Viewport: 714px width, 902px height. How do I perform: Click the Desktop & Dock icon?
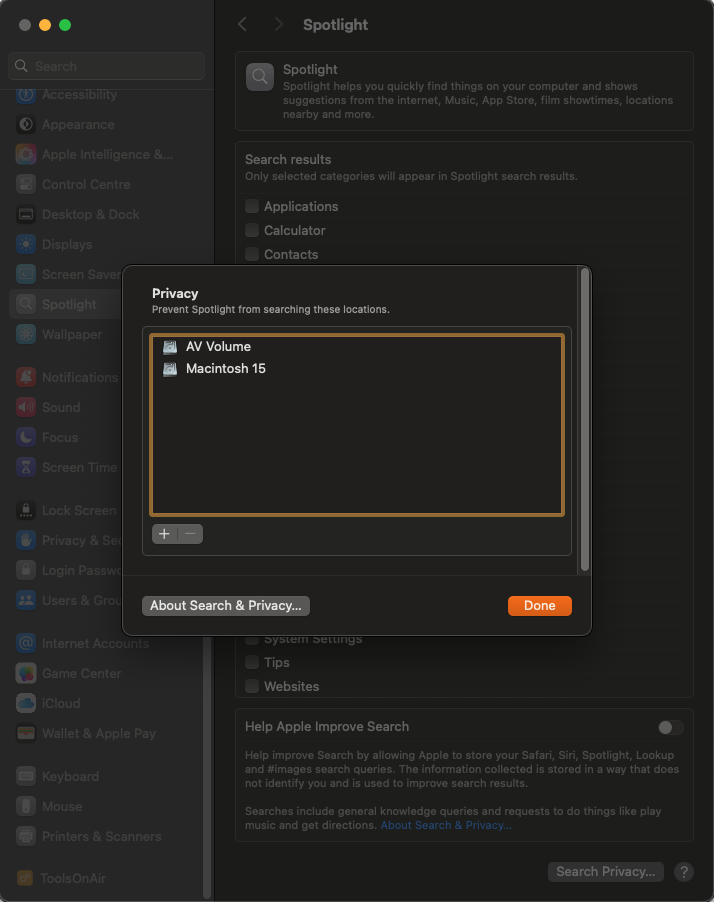click(26, 214)
